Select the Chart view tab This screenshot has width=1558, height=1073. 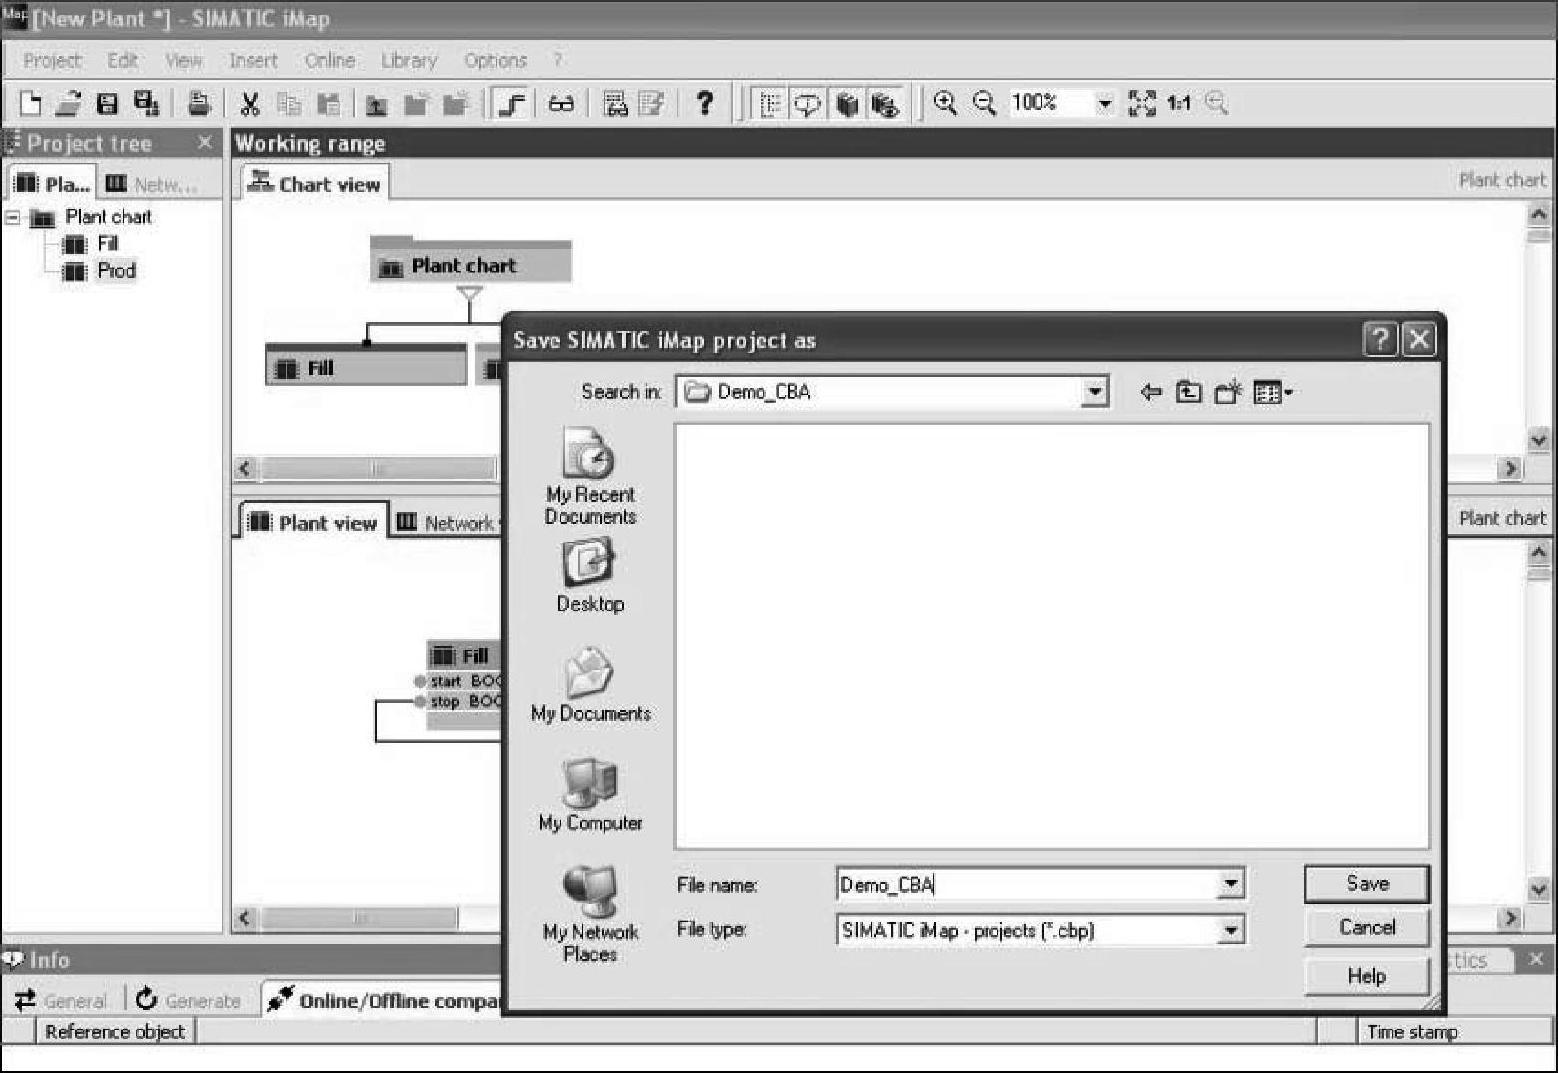click(x=315, y=183)
